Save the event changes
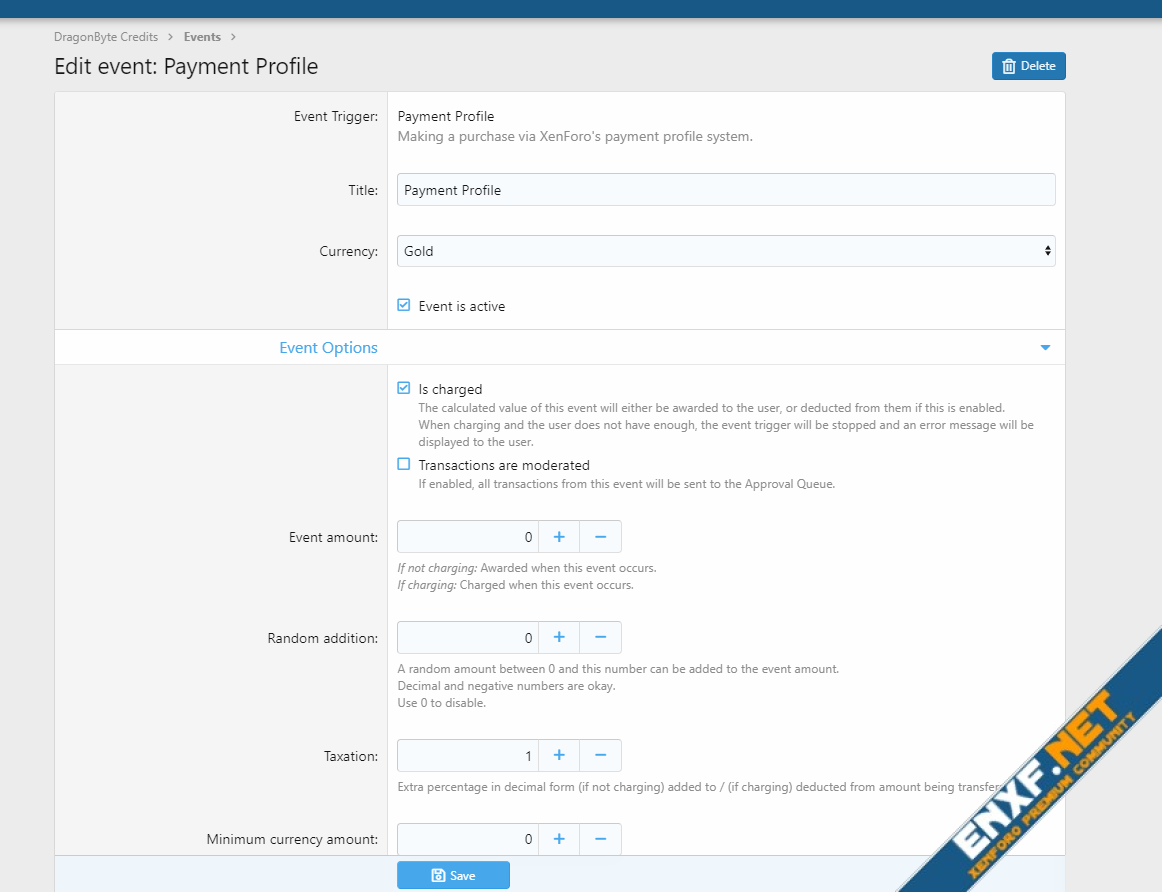This screenshot has width=1162, height=892. [453, 875]
